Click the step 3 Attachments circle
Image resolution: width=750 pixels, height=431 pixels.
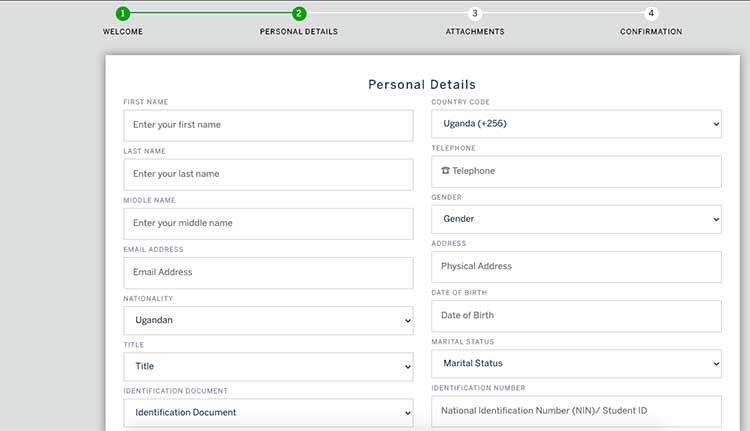coord(474,13)
